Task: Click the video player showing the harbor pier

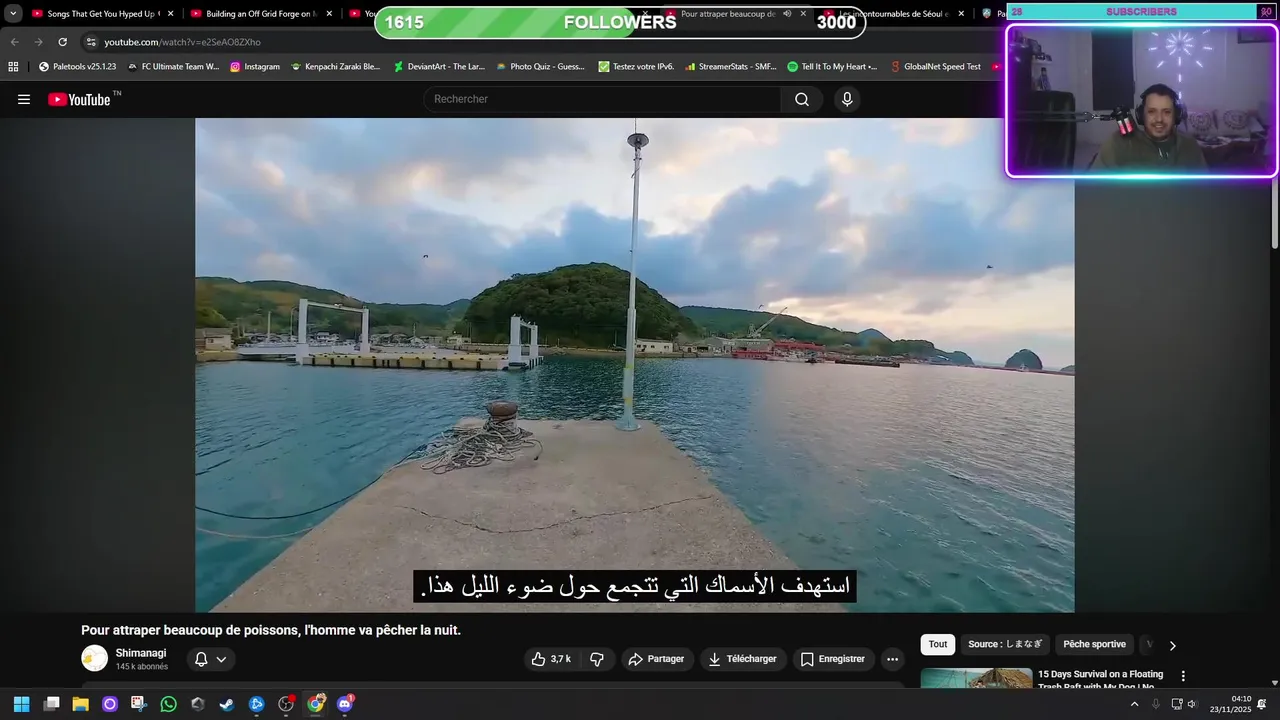Action: [x=635, y=365]
